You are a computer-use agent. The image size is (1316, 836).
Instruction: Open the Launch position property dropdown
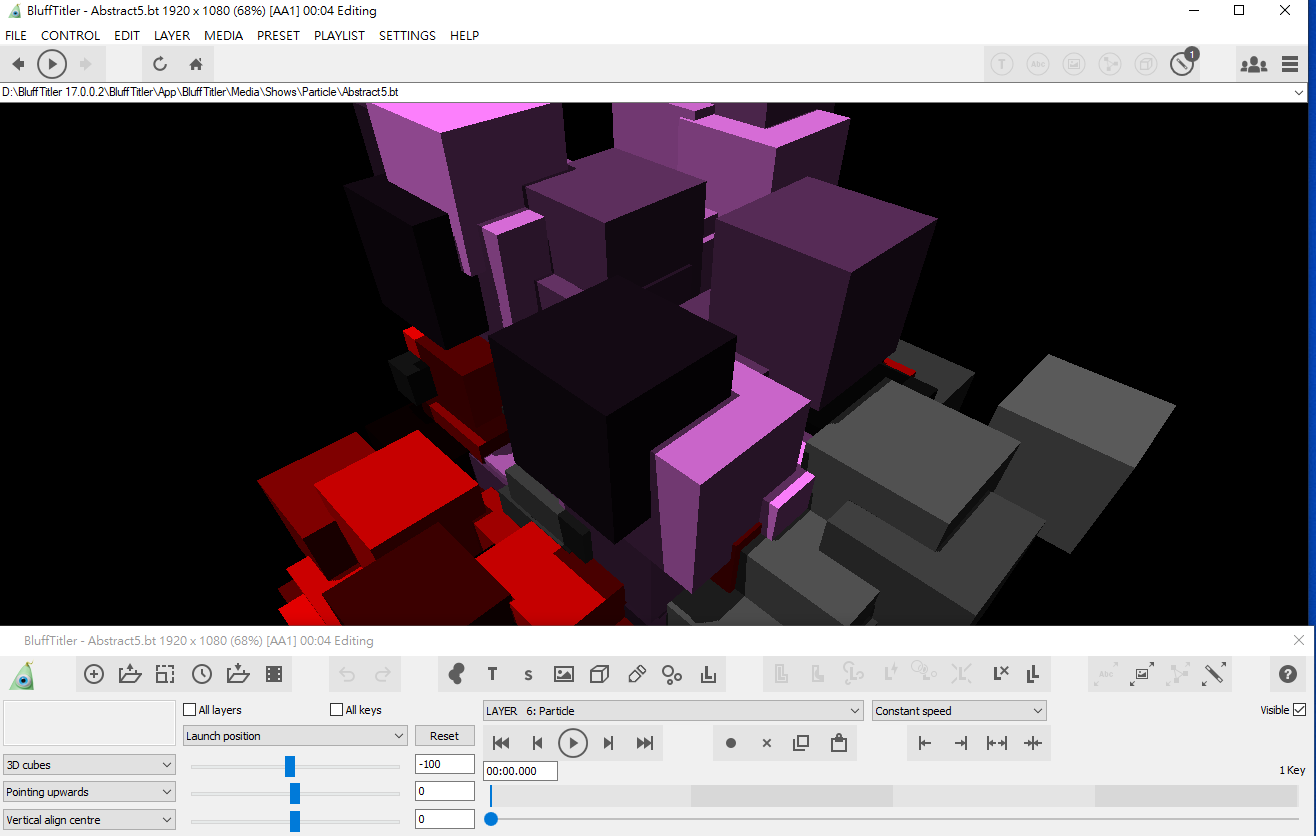pyautogui.click(x=295, y=736)
